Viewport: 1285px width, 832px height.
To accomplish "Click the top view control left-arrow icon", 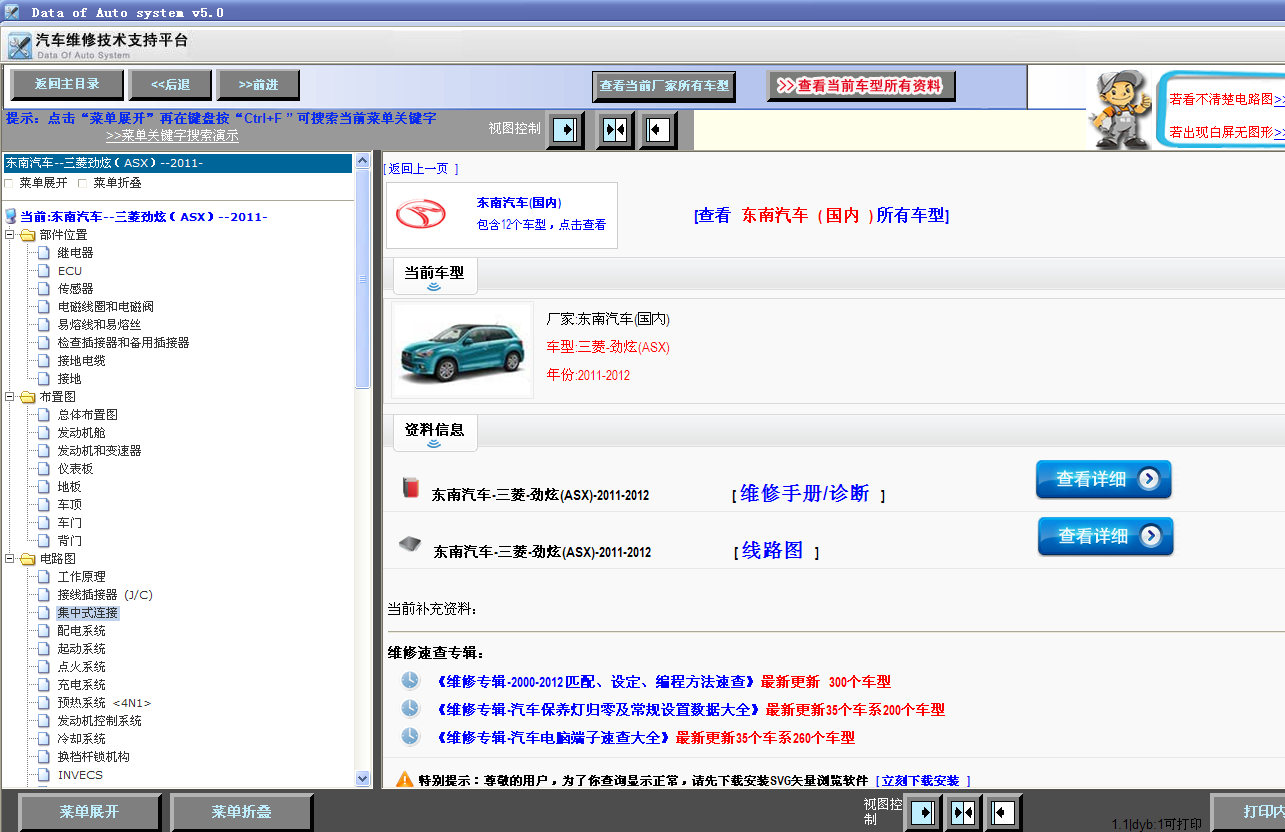I will pyautogui.click(x=658, y=130).
